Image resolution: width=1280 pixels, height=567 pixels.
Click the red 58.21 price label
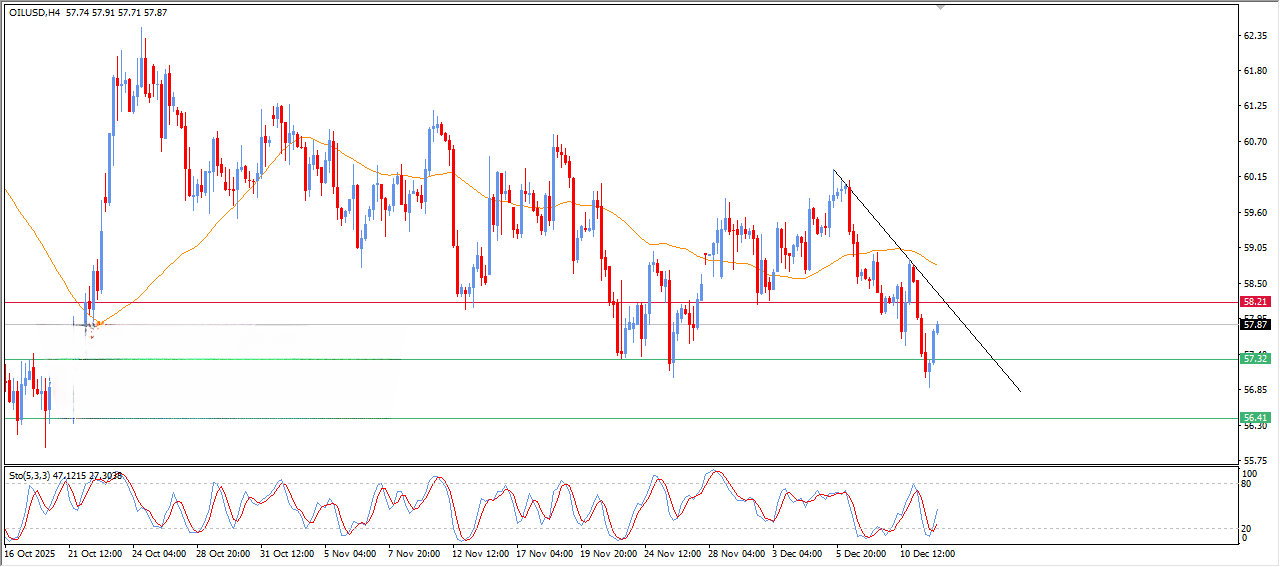[1255, 301]
